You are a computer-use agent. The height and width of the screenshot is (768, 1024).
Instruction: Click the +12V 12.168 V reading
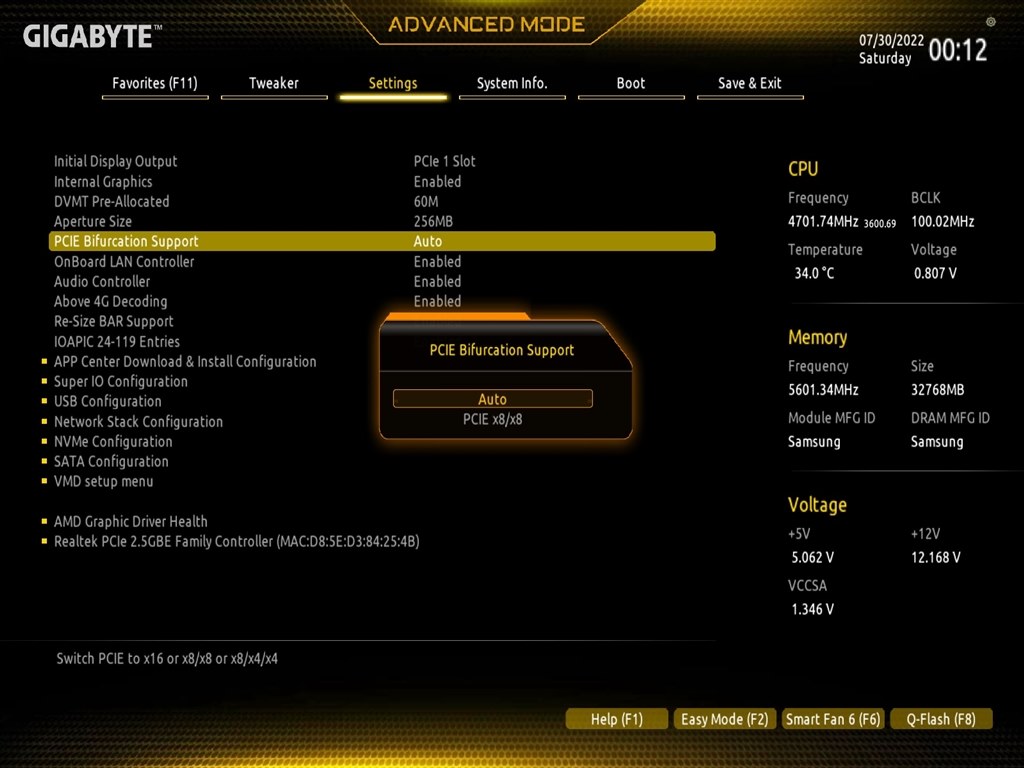click(935, 558)
